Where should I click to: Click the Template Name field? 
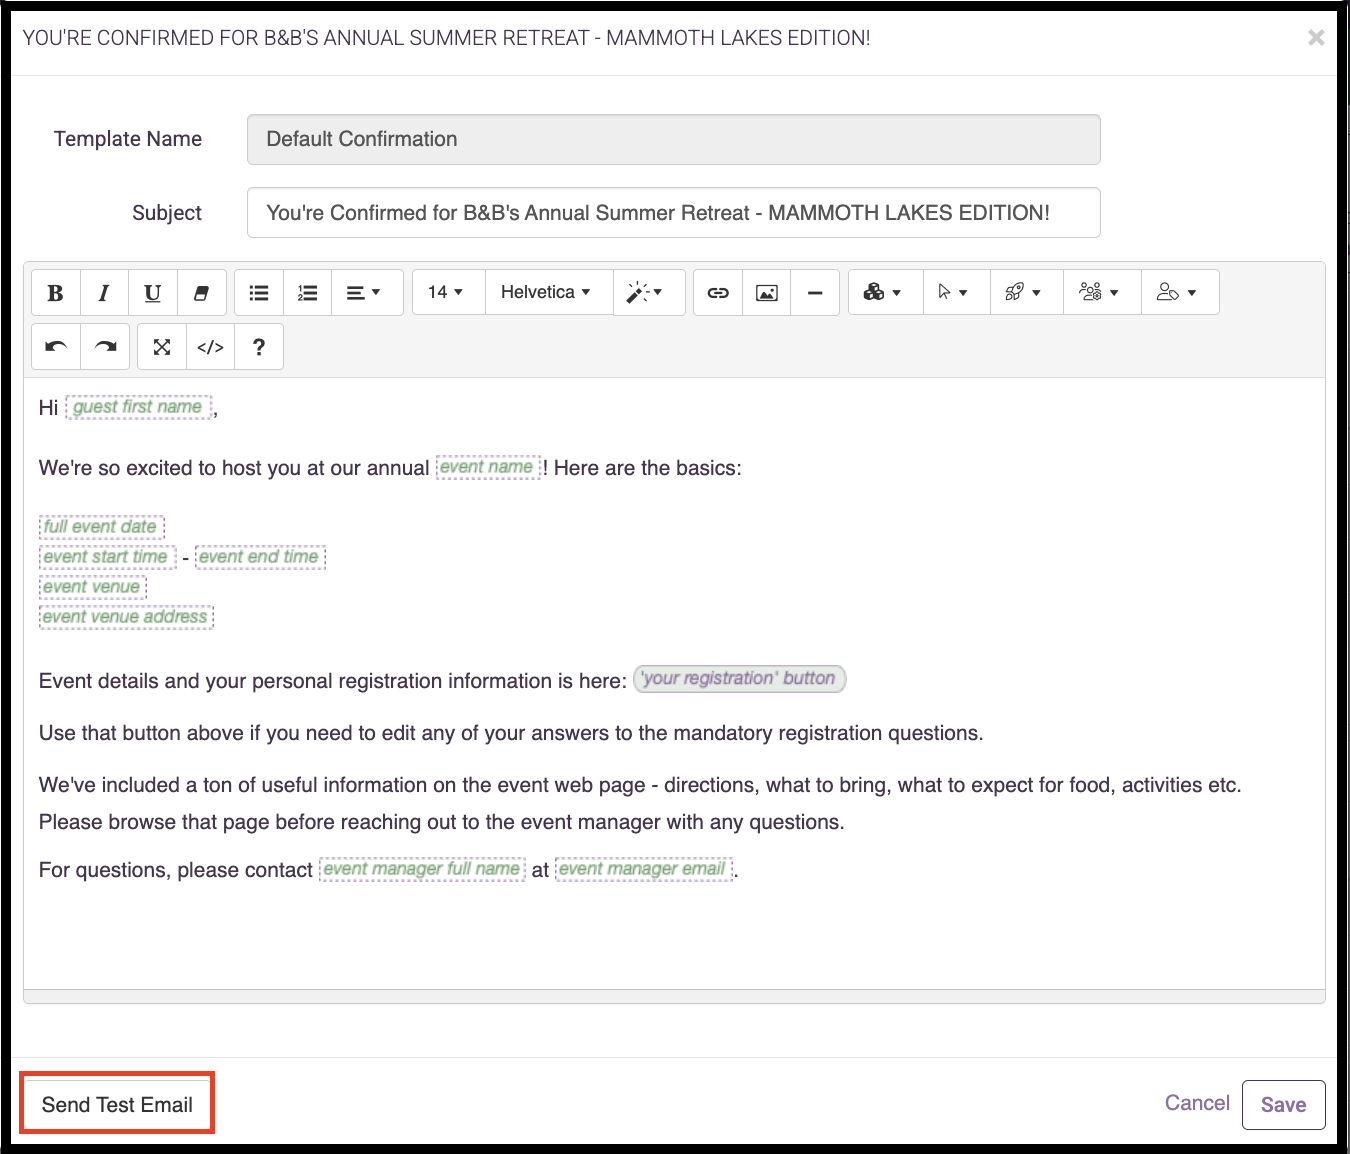tap(674, 139)
